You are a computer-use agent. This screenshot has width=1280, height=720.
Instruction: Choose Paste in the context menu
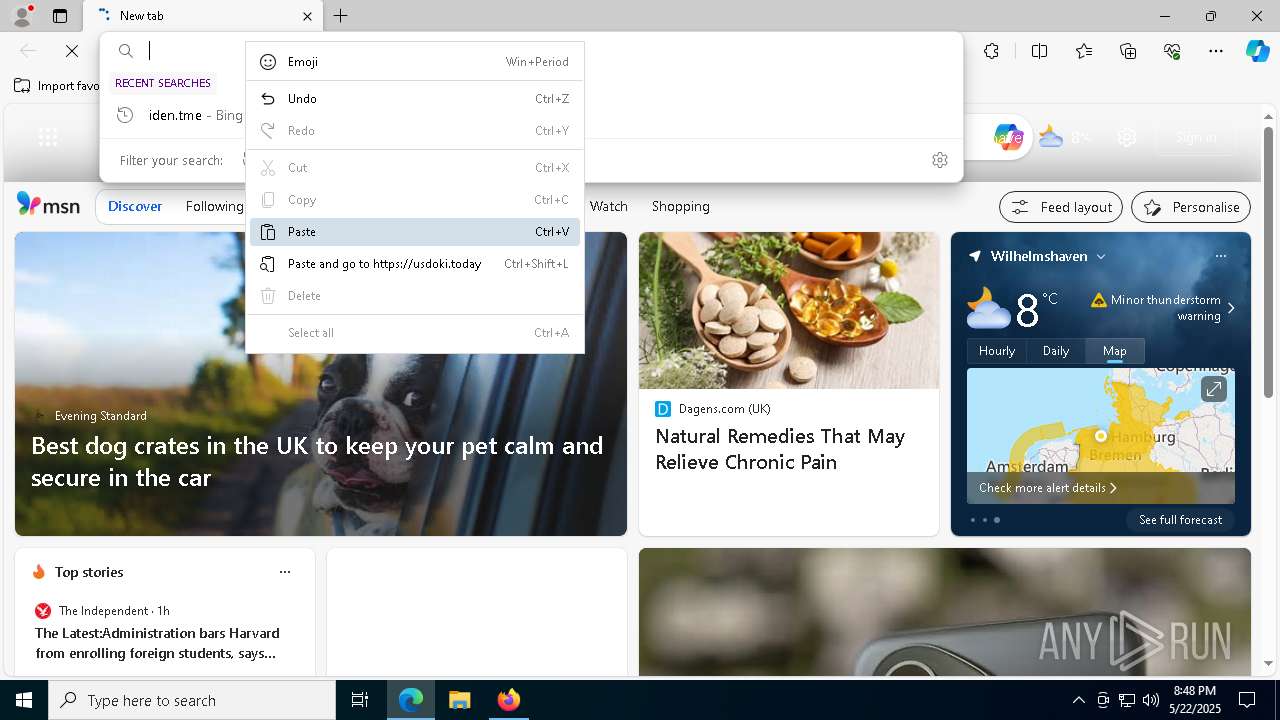[415, 232]
